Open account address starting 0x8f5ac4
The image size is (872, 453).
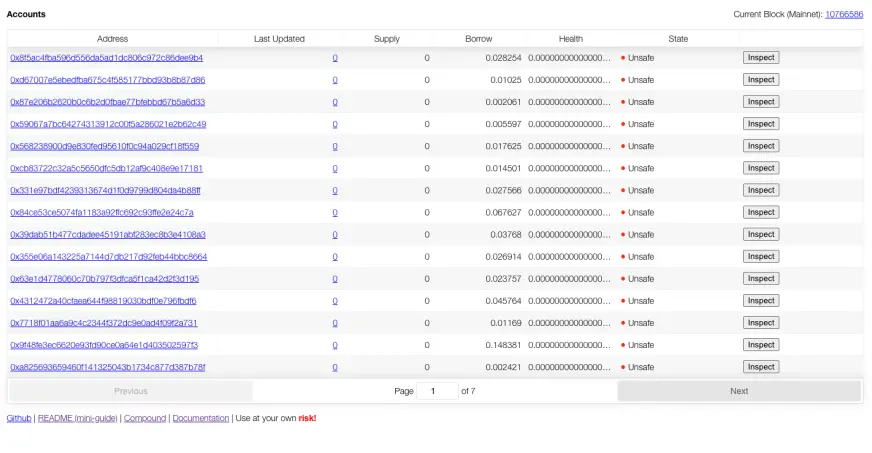coord(106,58)
